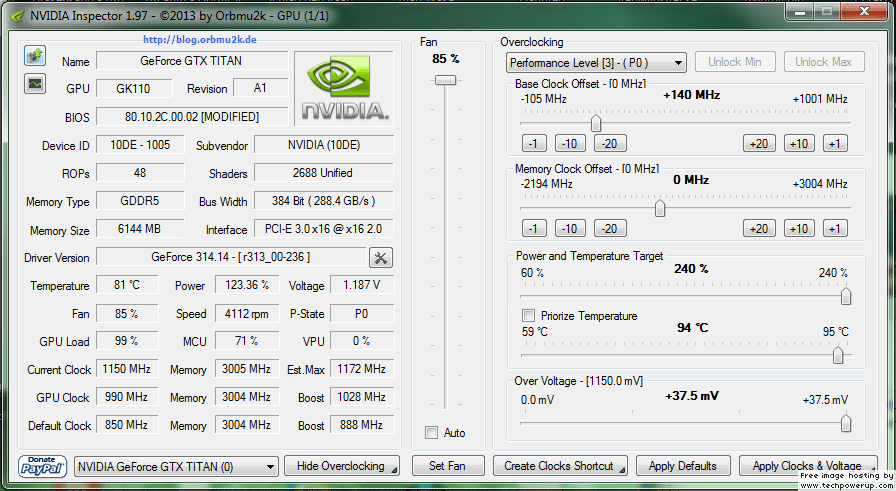Click +20 under Memory Clock Offset
Image resolution: width=896 pixels, height=491 pixels.
click(759, 229)
